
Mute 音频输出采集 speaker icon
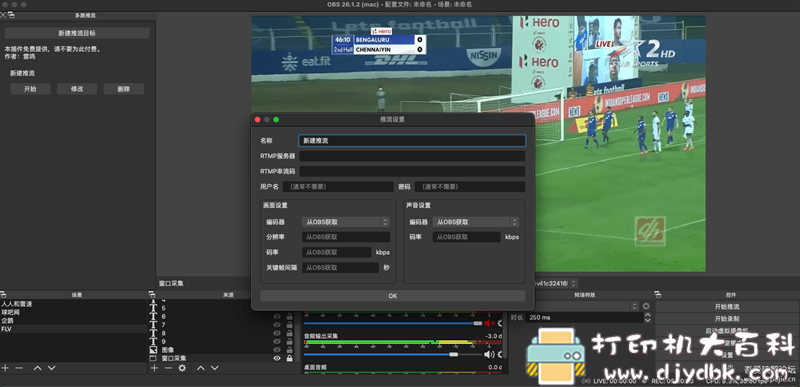point(489,354)
